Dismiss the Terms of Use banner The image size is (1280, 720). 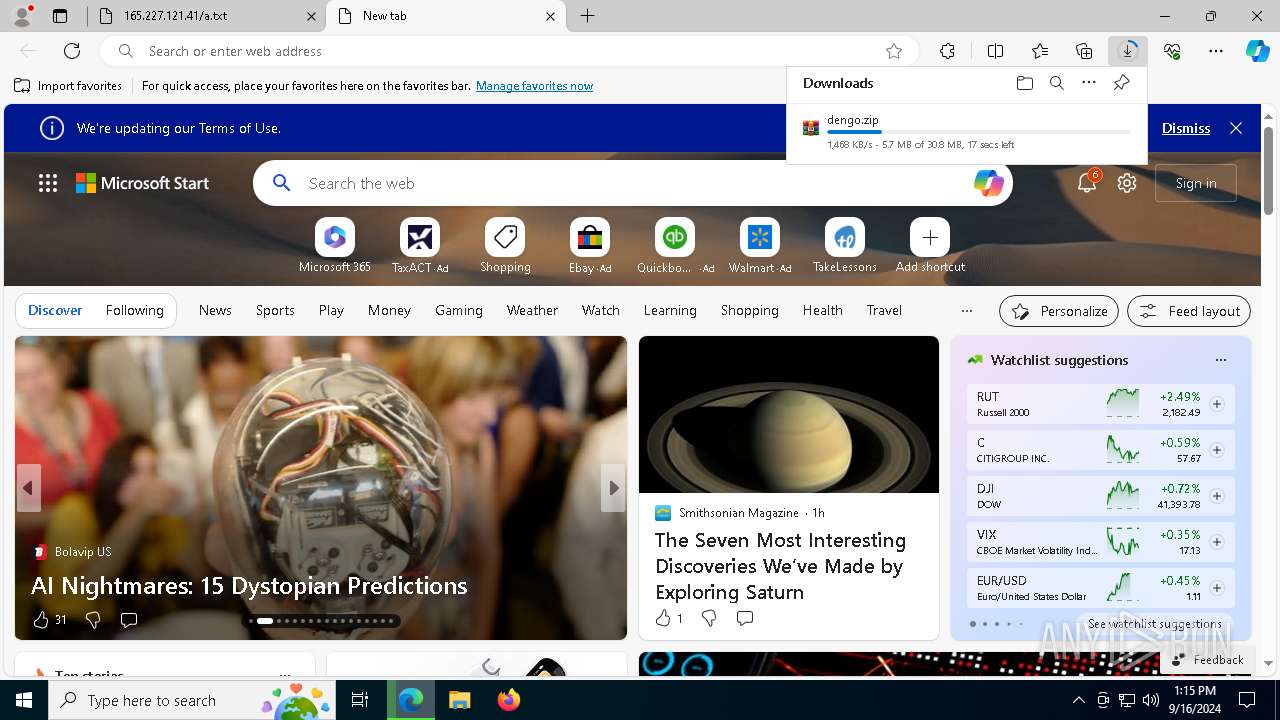pos(1186,128)
